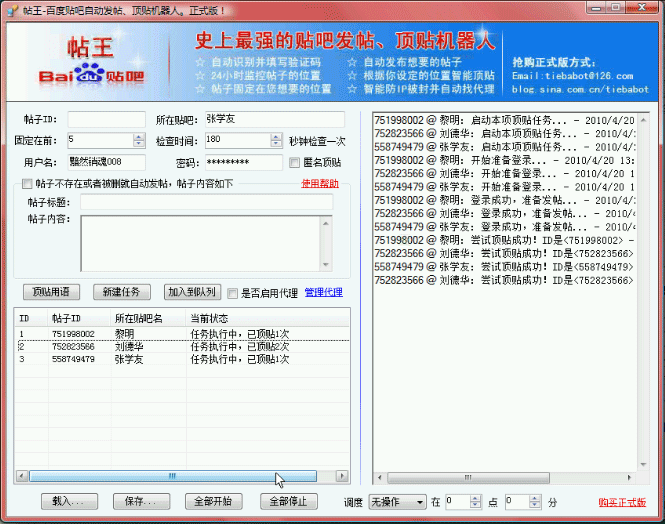Select the task row for 黎明

182,334
